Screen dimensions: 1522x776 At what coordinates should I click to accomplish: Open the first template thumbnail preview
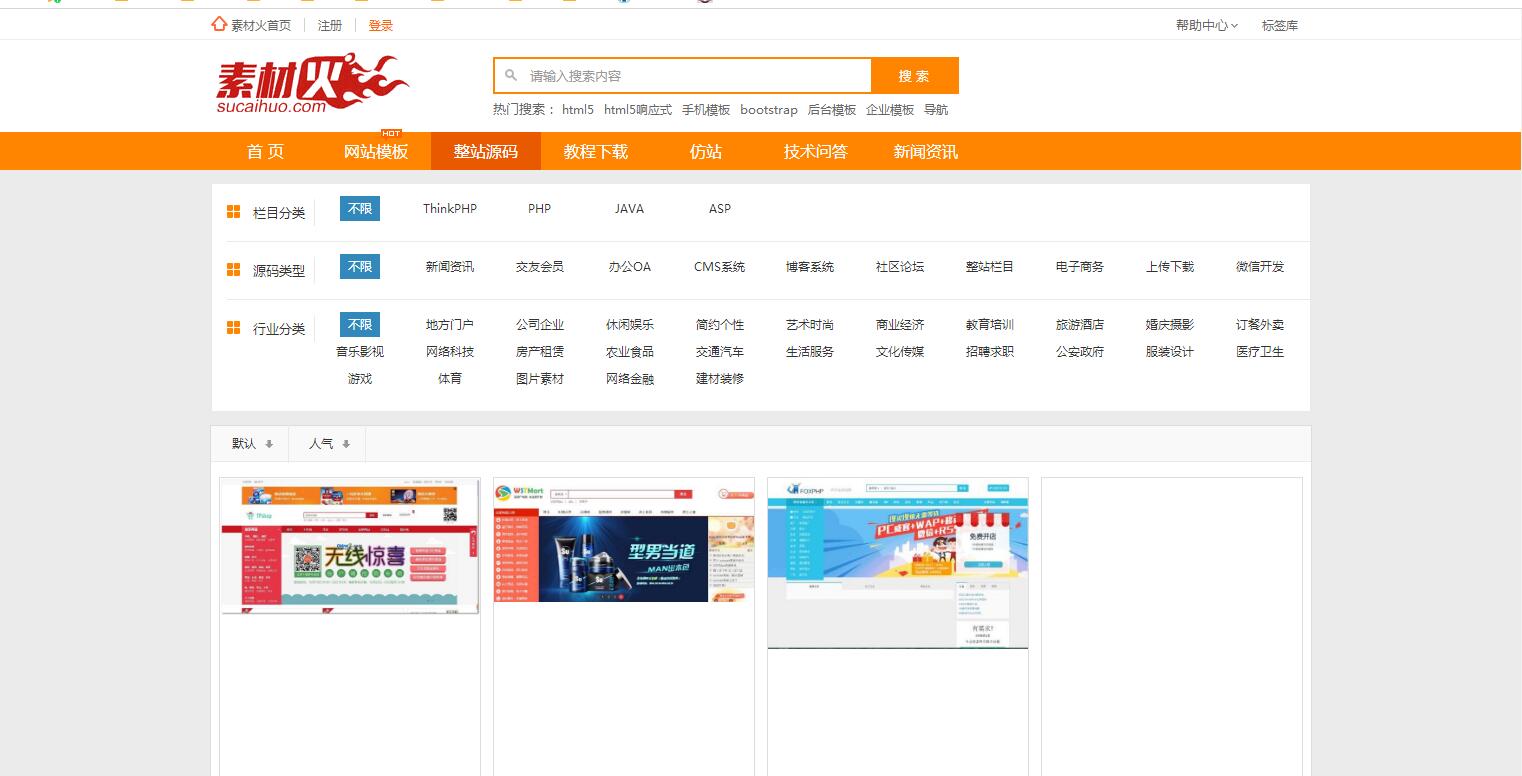pyautogui.click(x=349, y=546)
